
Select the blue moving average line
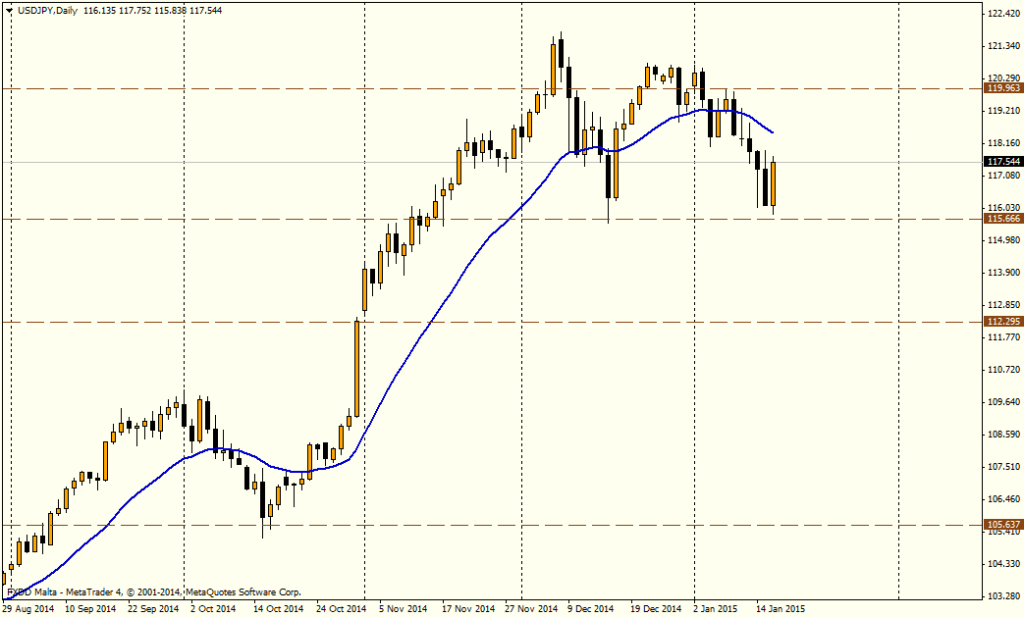(430, 320)
